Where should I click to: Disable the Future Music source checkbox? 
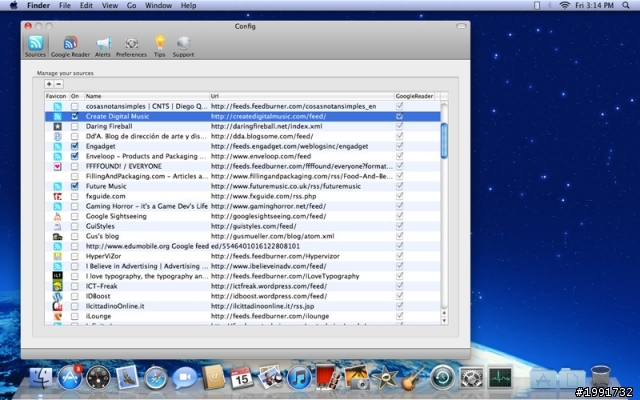[74, 186]
